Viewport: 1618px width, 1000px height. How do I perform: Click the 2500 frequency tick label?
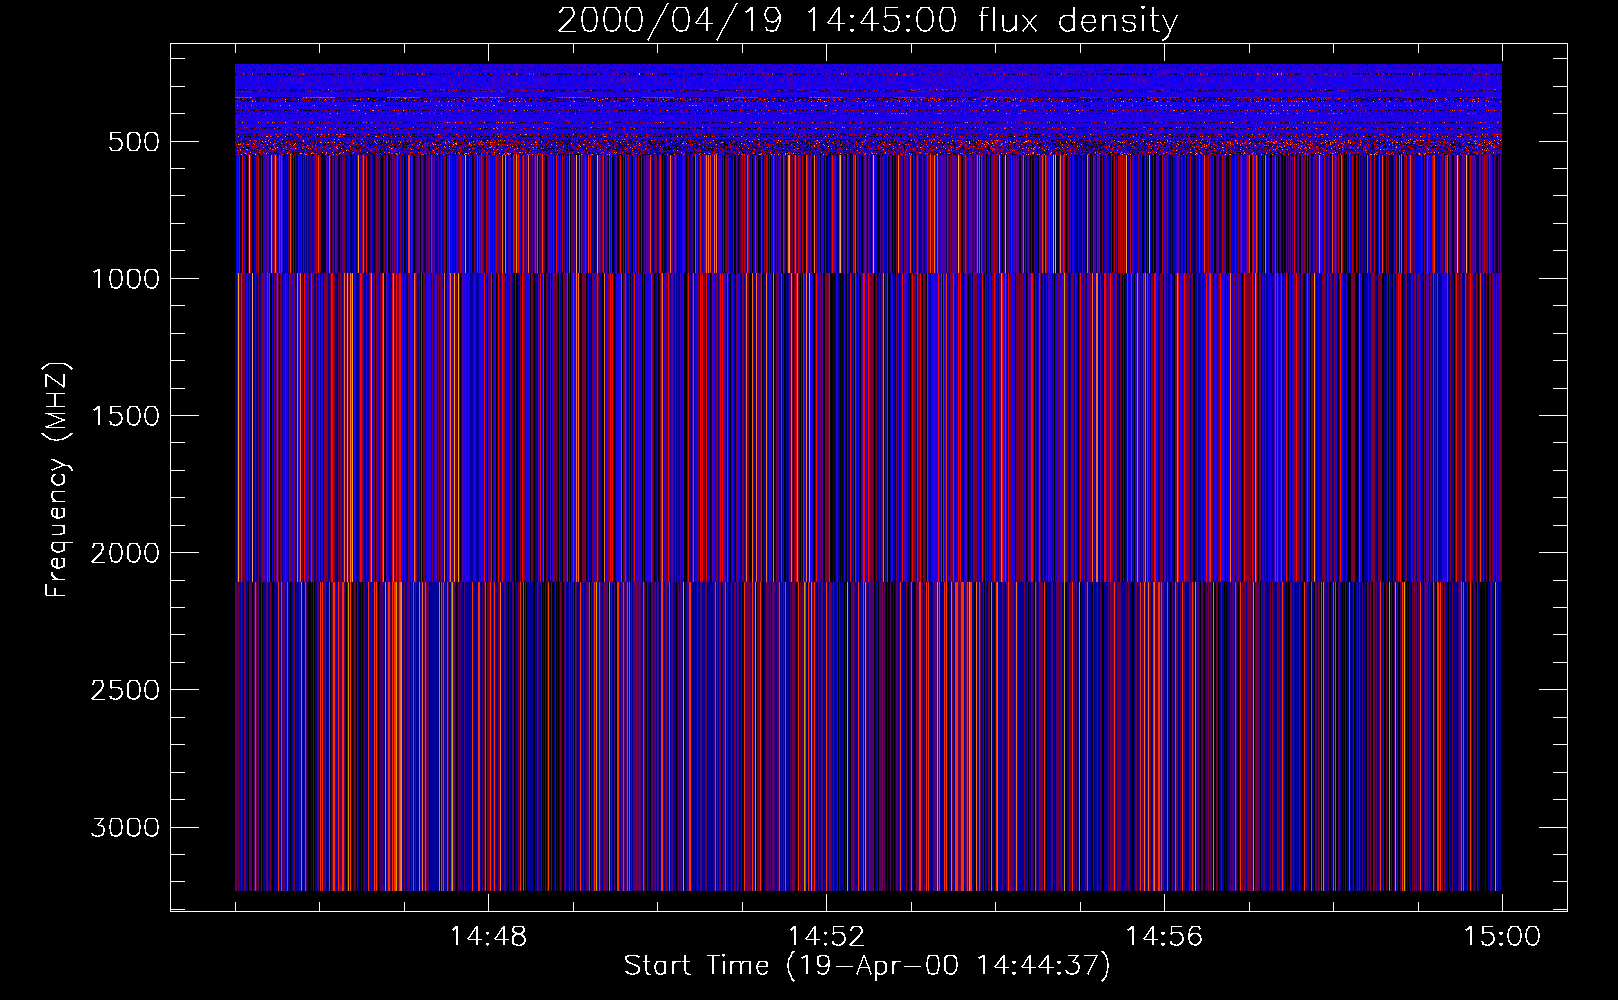click(x=125, y=690)
